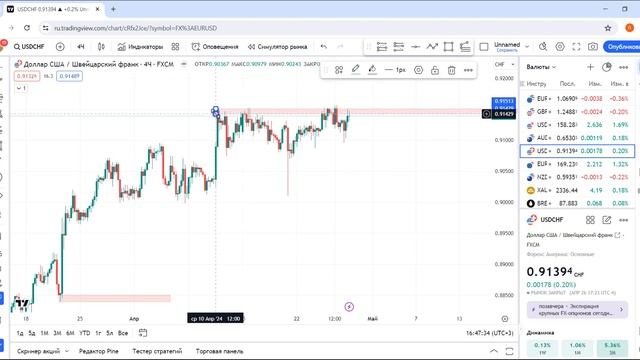Change line color with the pencil icon

[356, 70]
